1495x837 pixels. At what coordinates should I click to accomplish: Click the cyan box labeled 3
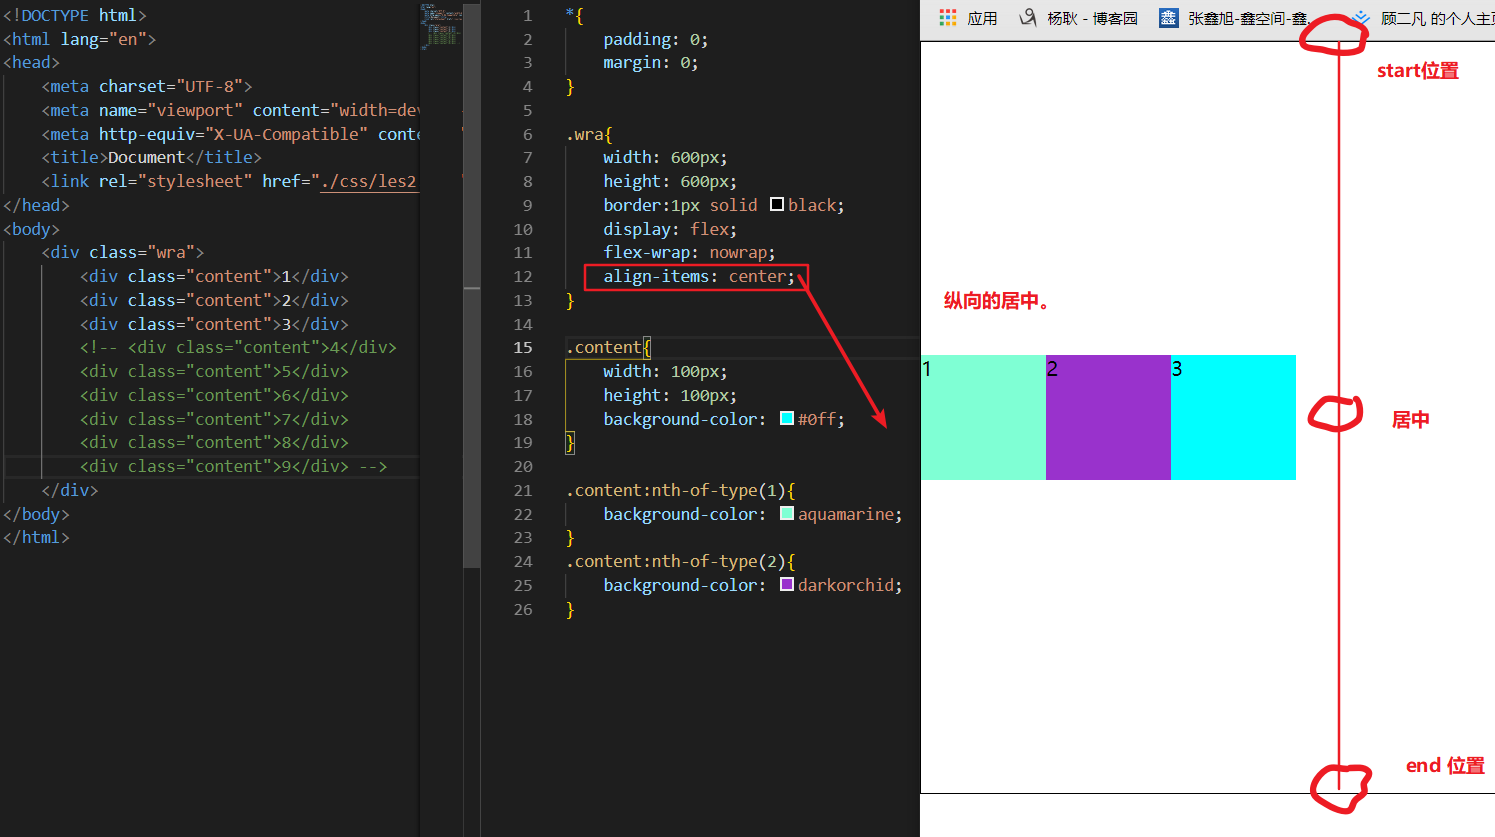click(x=1233, y=418)
